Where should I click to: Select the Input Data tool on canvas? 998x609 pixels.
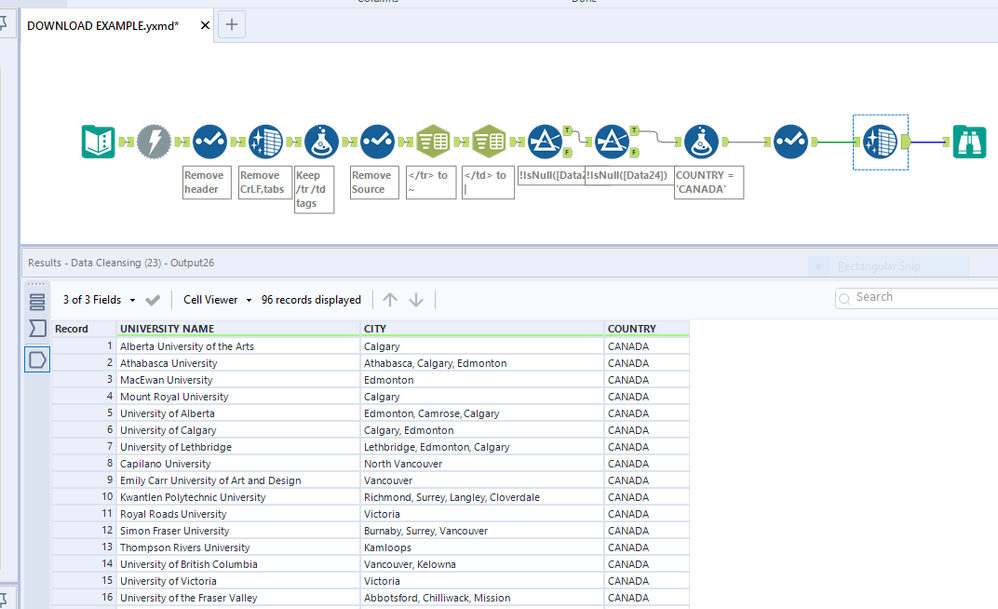(x=98, y=142)
